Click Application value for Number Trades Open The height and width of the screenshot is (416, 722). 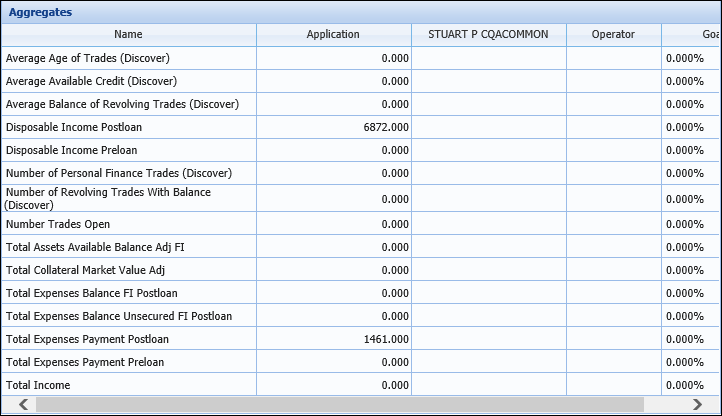(x=395, y=224)
